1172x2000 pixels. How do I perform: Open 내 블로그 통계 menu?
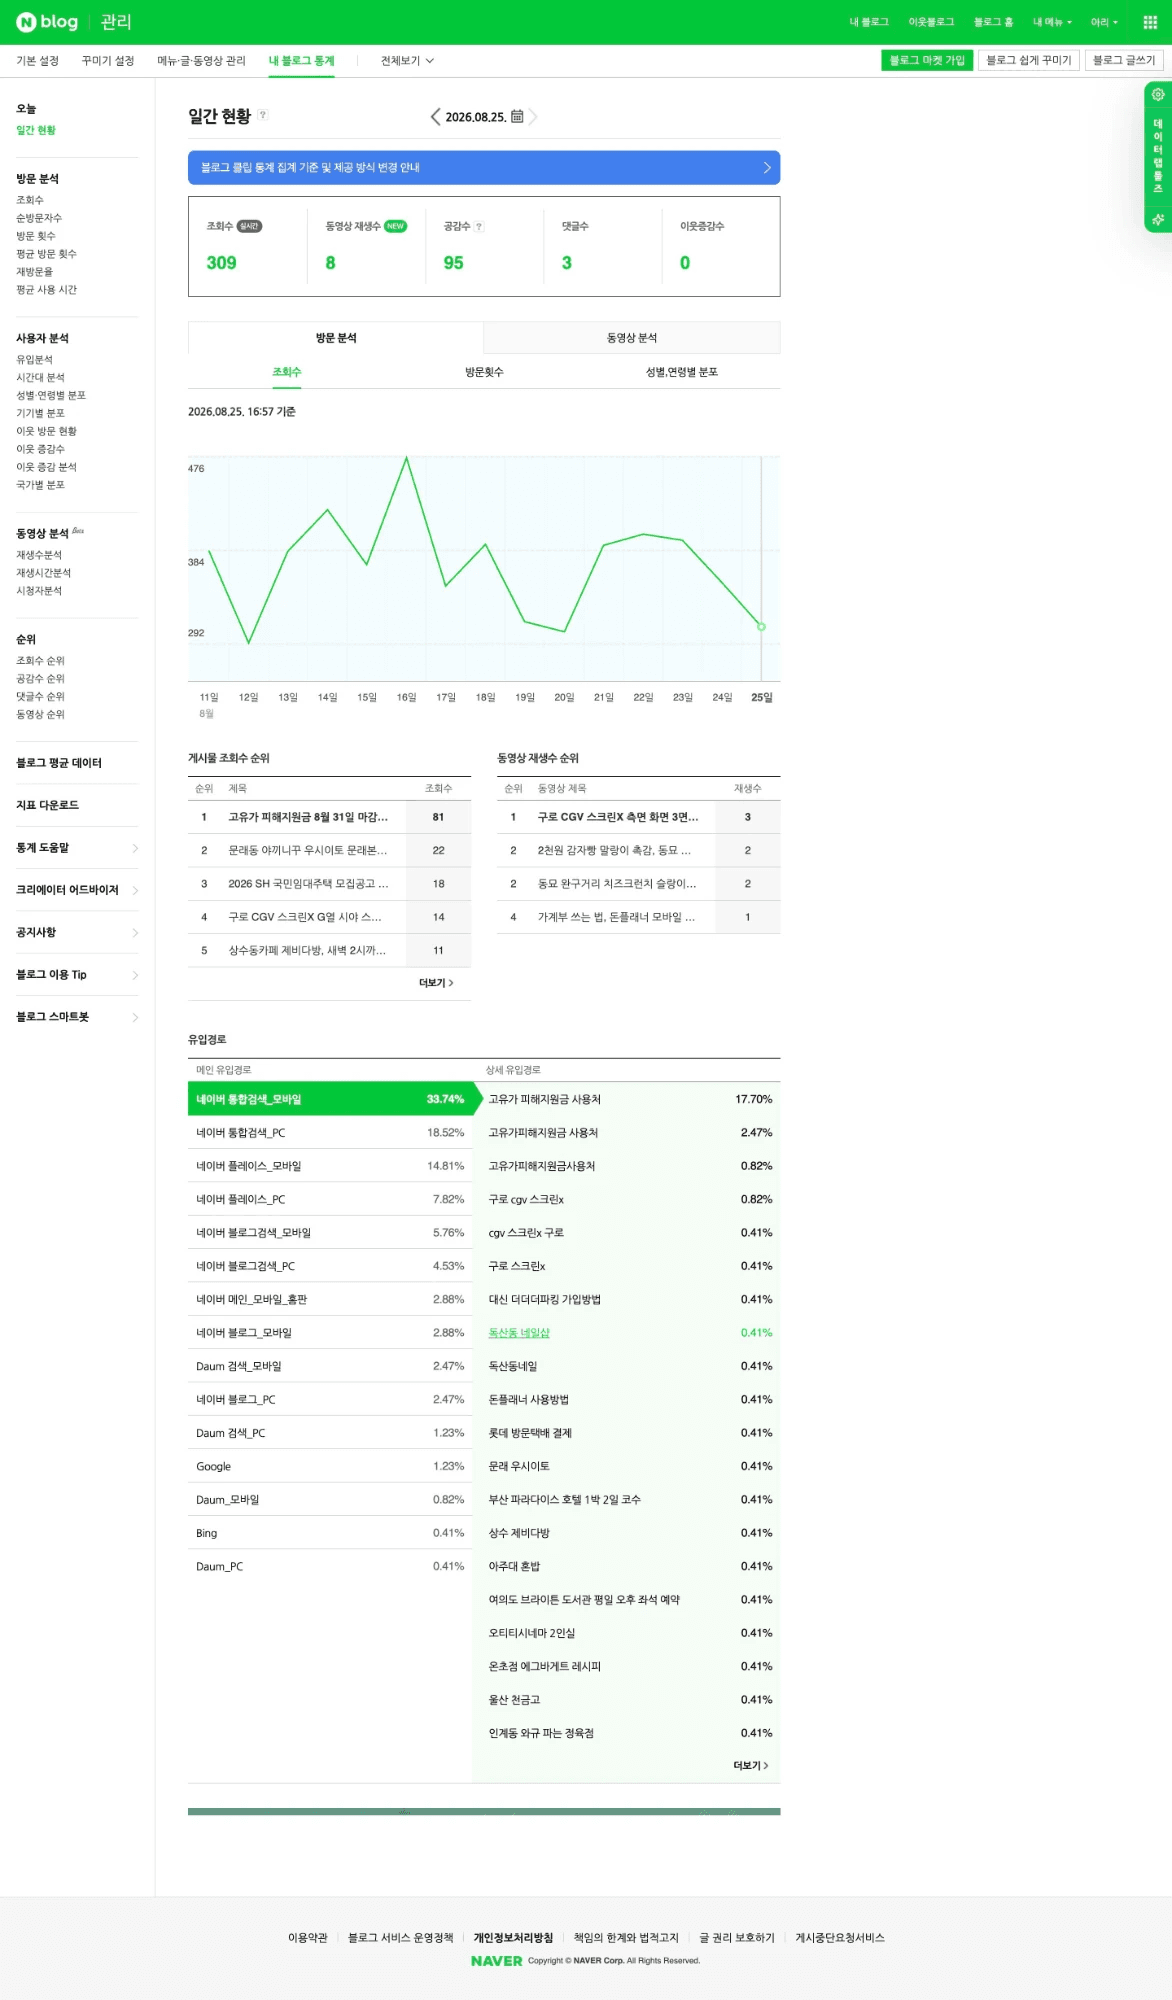point(301,61)
